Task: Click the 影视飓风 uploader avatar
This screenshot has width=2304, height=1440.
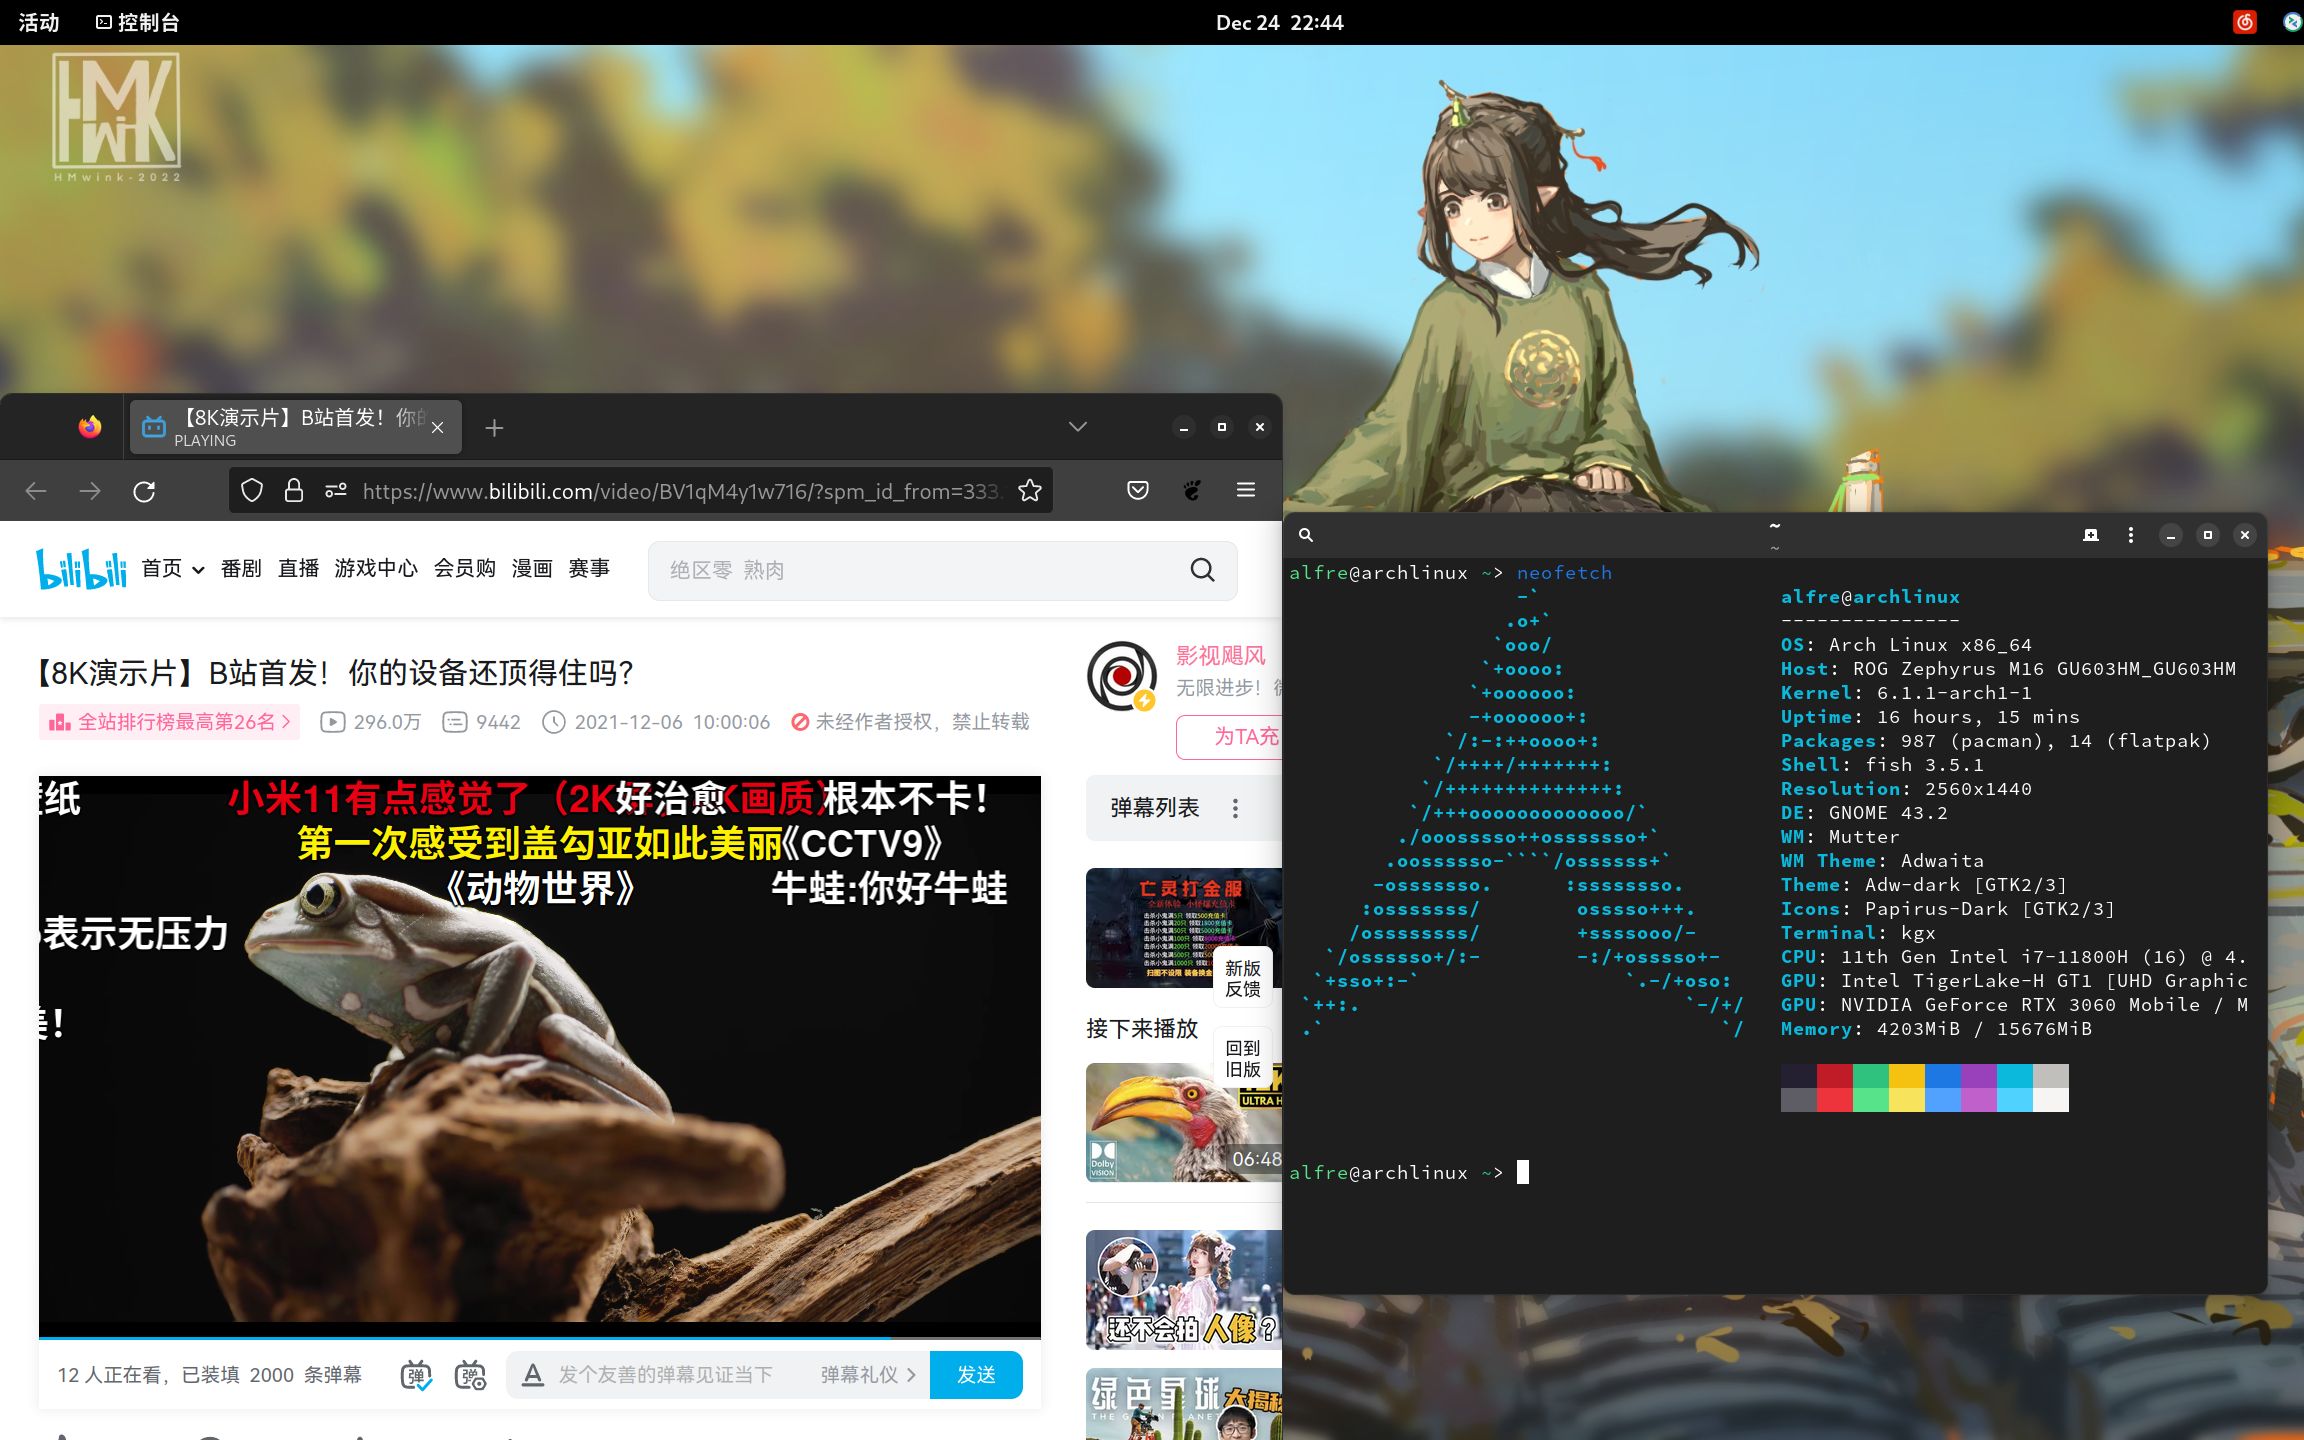Action: (x=1122, y=676)
